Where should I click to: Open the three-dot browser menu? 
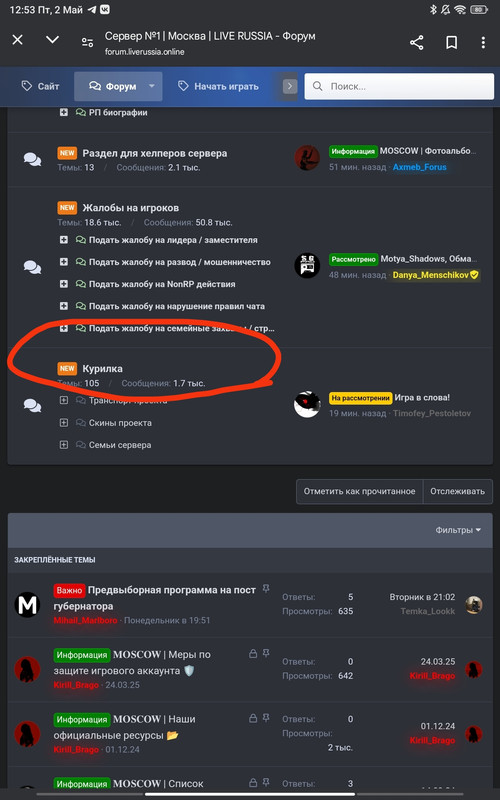483,42
